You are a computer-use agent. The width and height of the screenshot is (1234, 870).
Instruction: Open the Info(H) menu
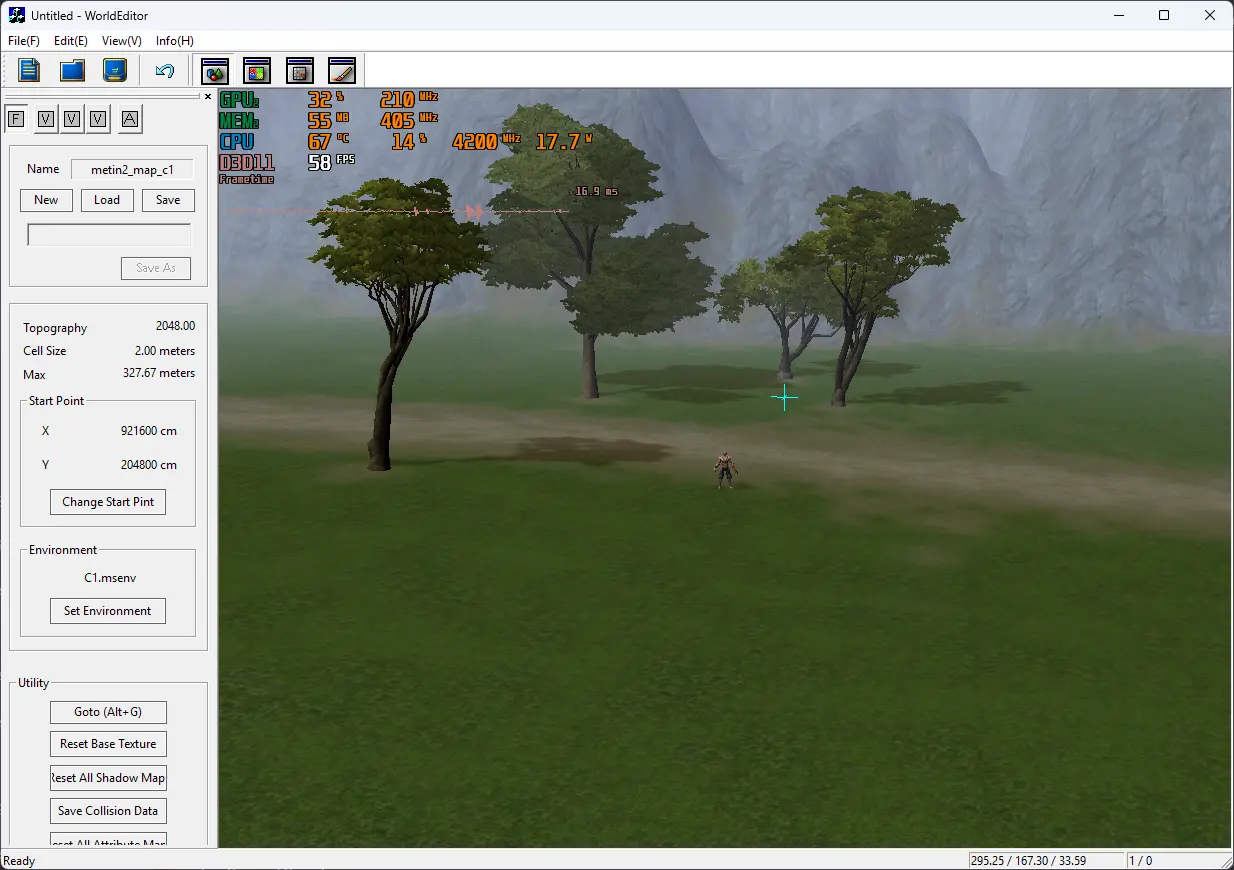175,41
